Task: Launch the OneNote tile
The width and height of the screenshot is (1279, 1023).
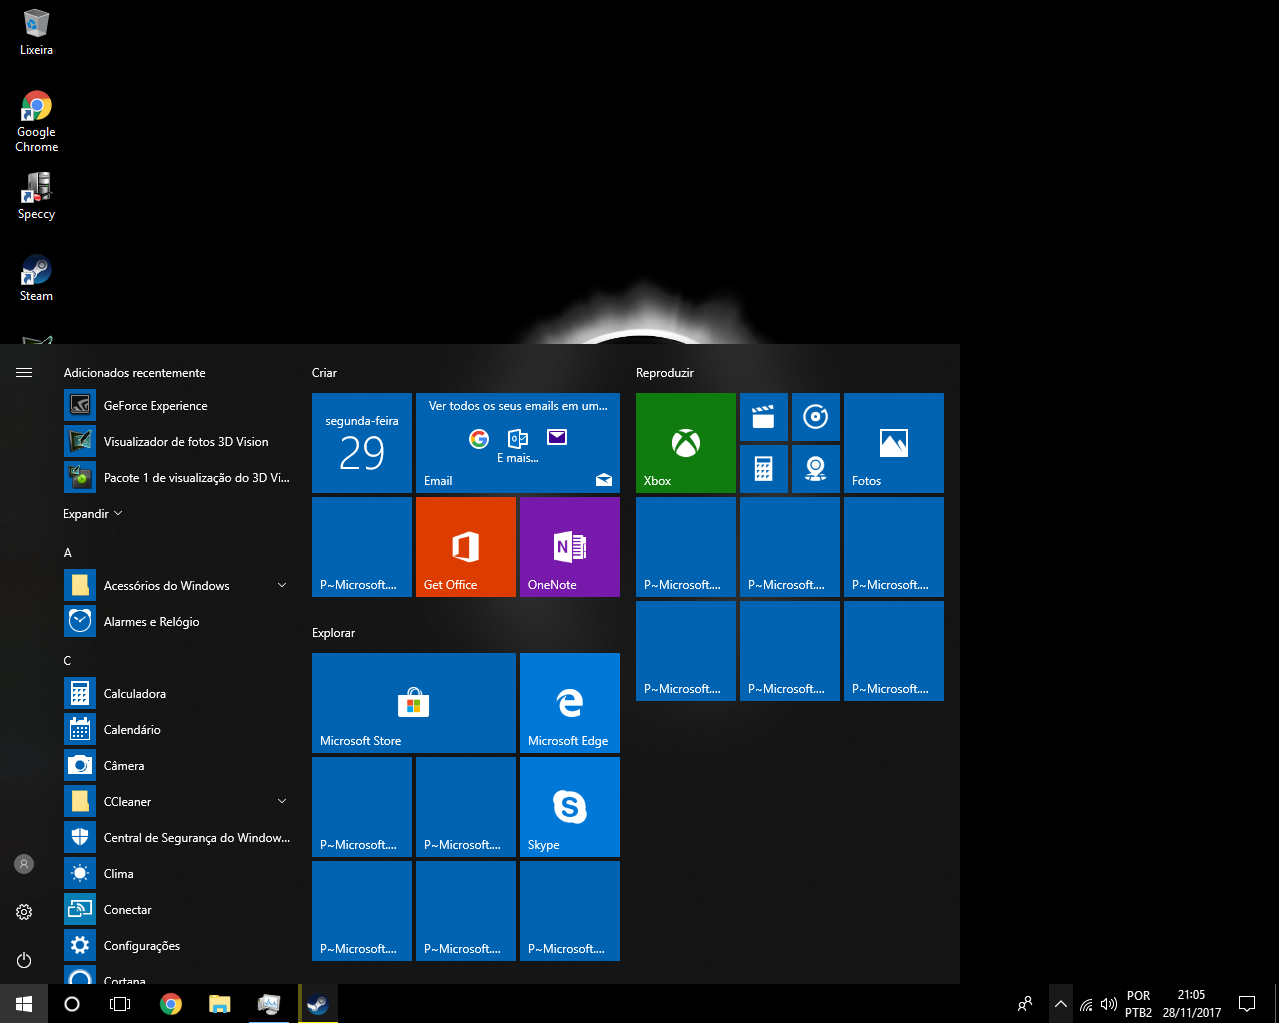Action: pos(570,547)
